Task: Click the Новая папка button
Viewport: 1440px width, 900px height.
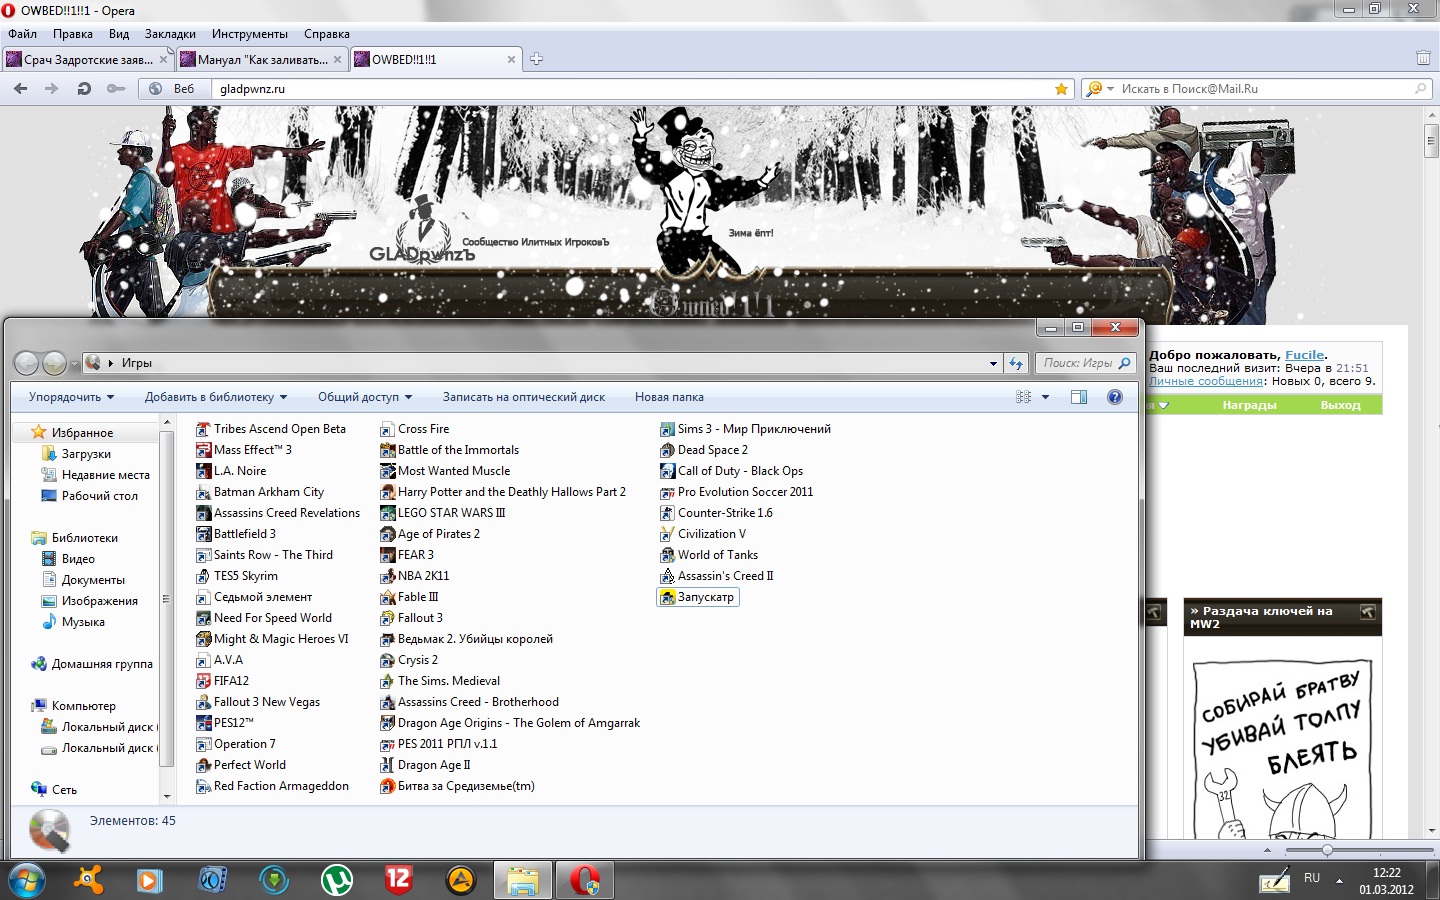Action: [x=669, y=397]
